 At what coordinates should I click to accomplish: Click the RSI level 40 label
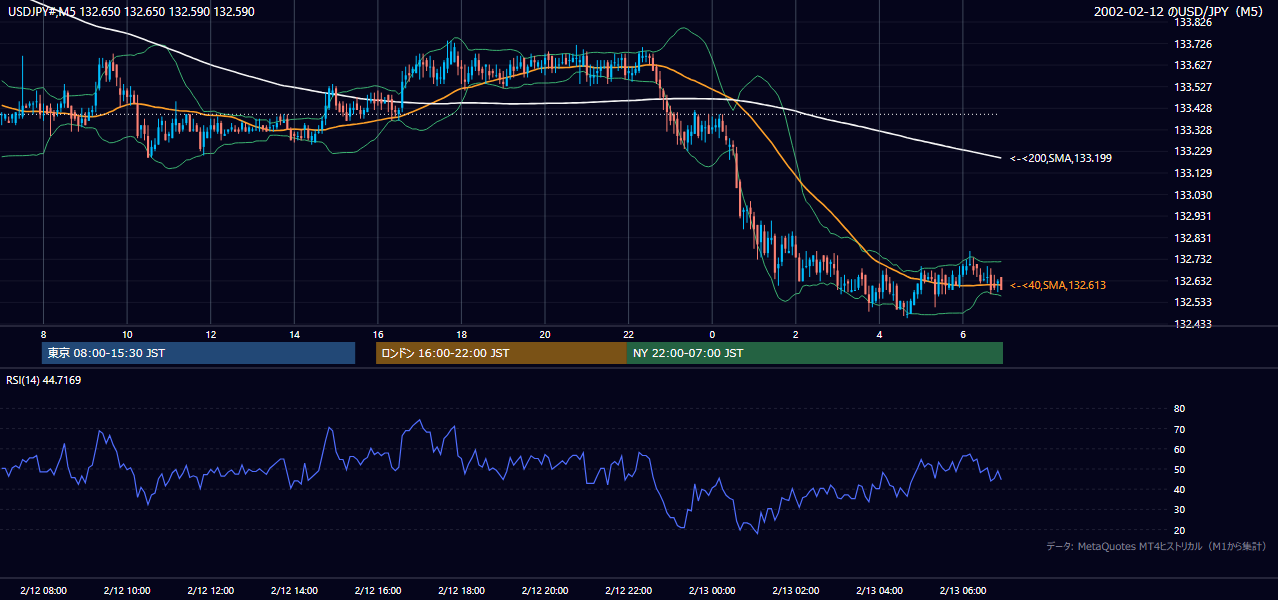click(1179, 489)
